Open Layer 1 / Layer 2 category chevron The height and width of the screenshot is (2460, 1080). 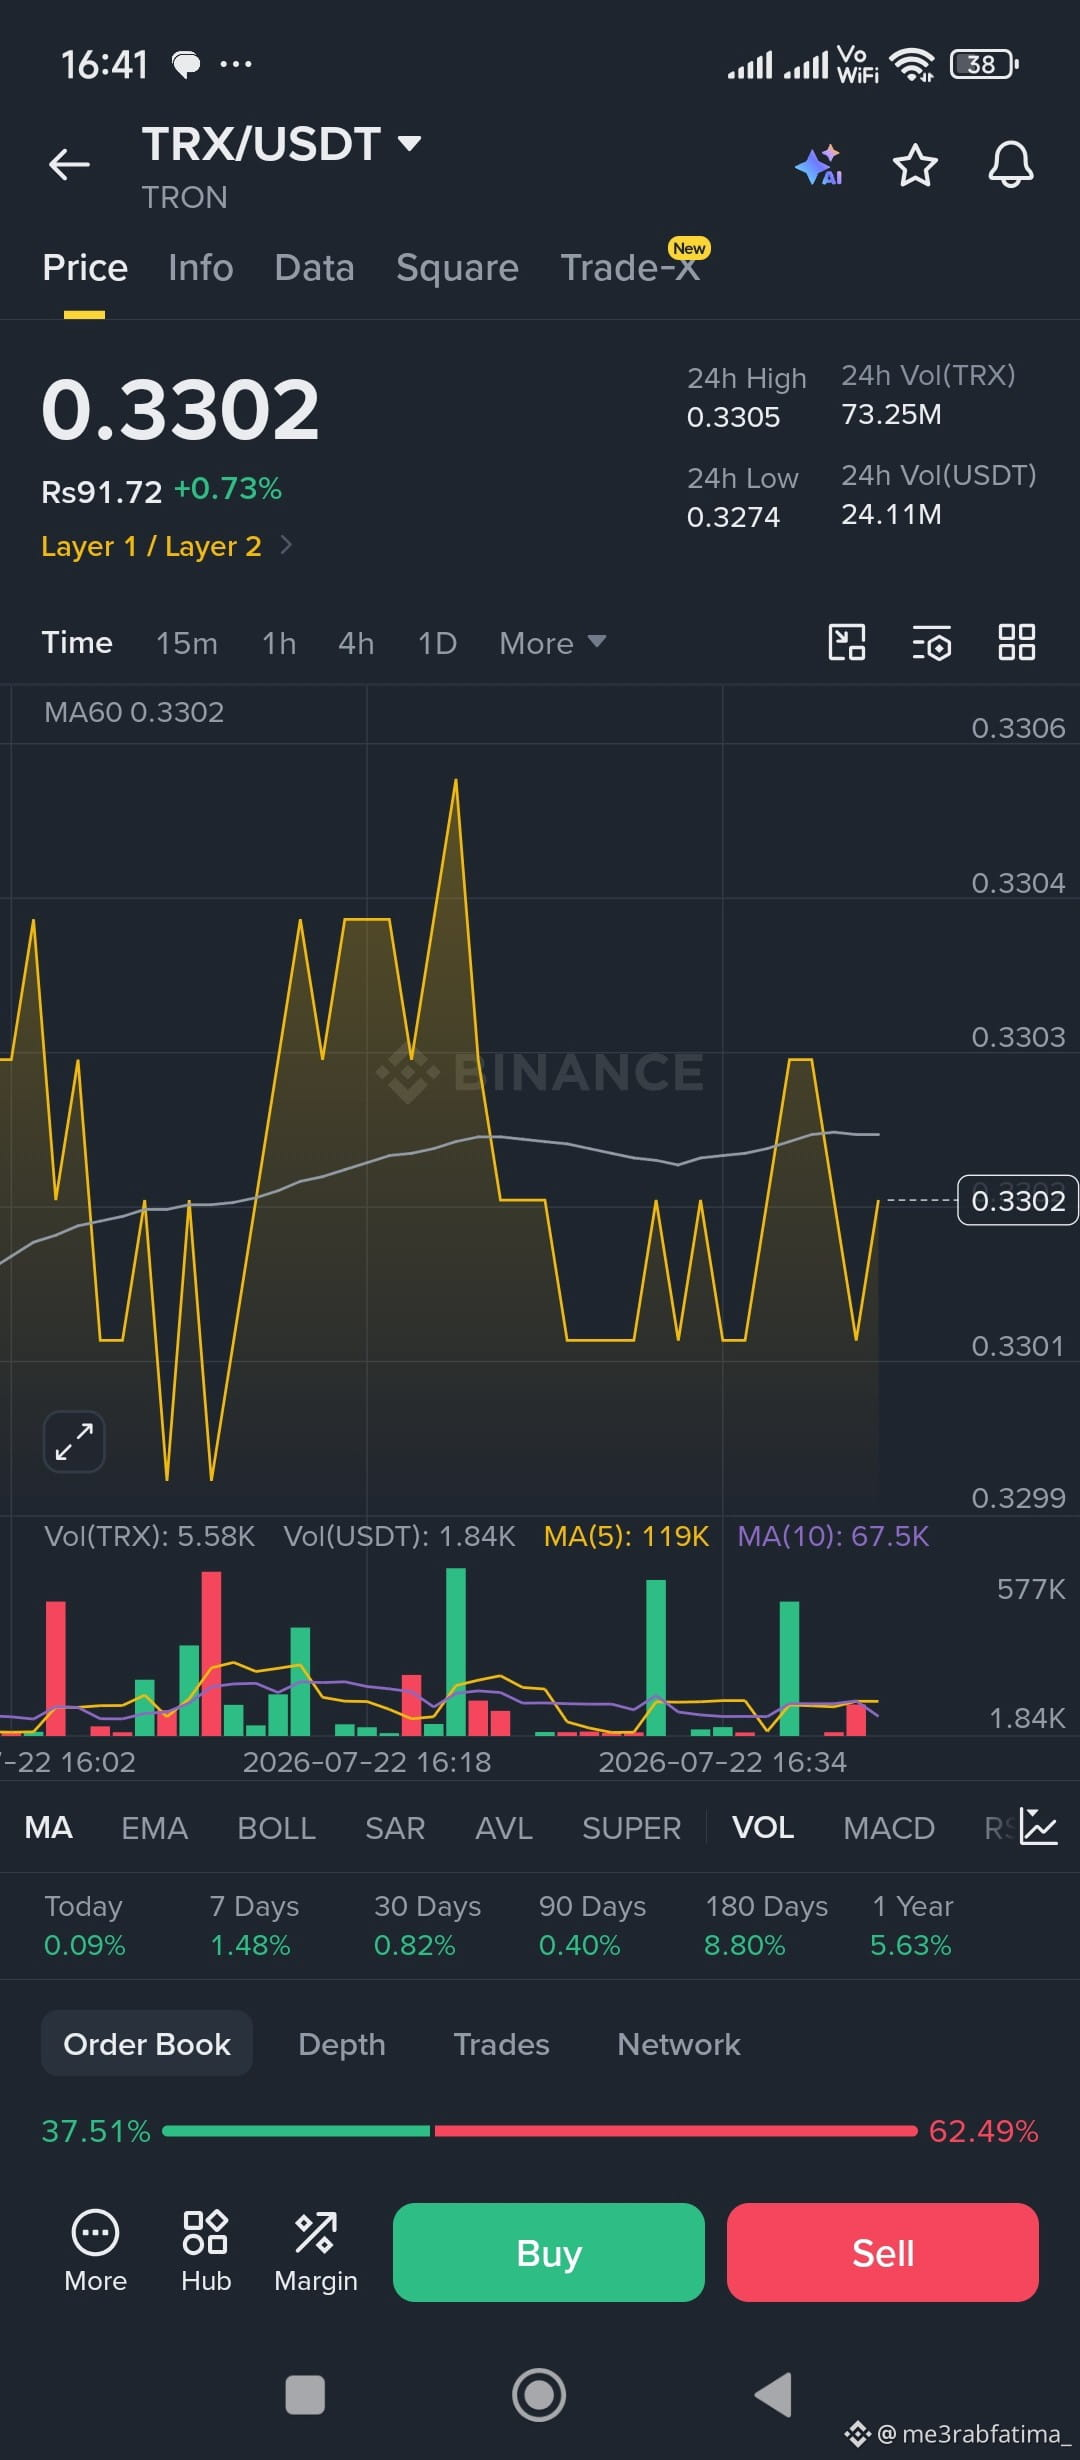click(286, 545)
